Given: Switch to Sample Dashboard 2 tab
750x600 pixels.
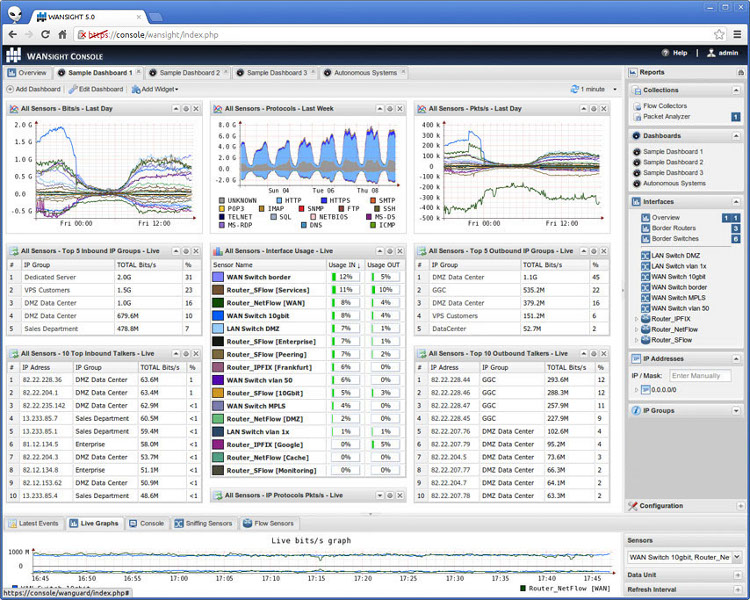Looking at the screenshot, I should [x=188, y=73].
